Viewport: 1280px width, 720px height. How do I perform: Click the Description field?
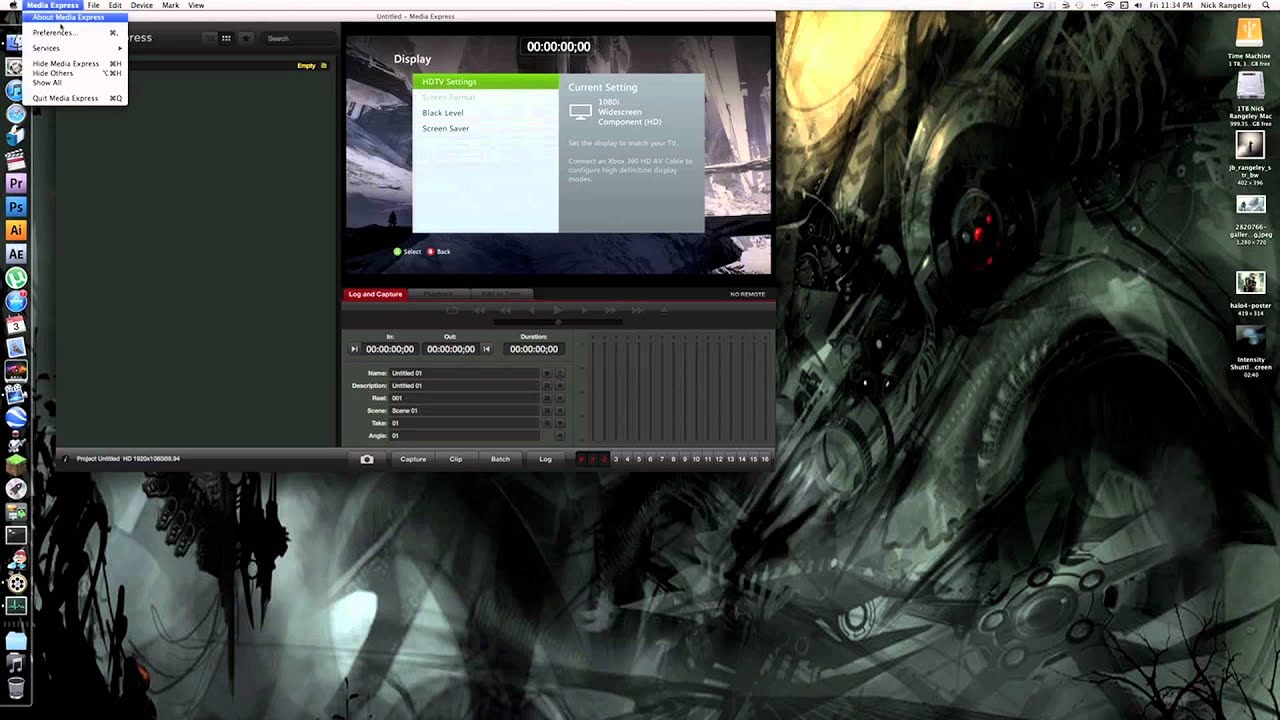464,385
